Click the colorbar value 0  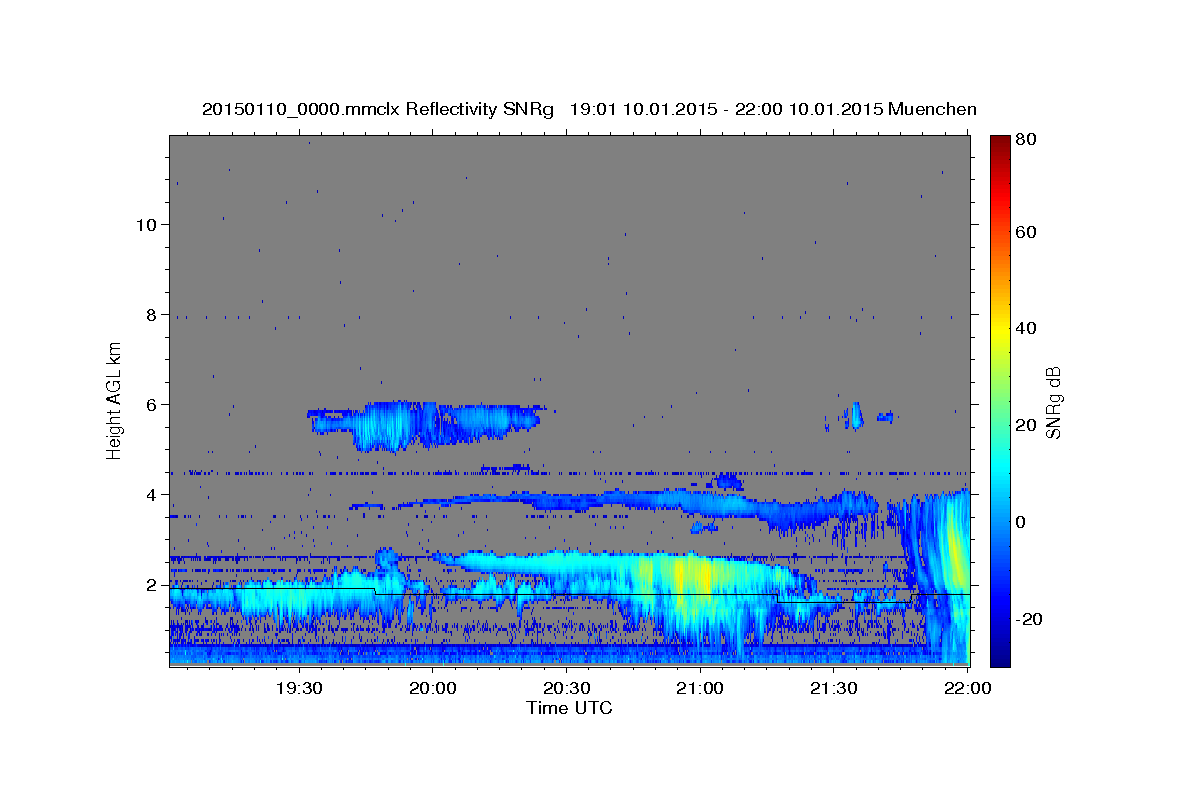coord(1020,522)
